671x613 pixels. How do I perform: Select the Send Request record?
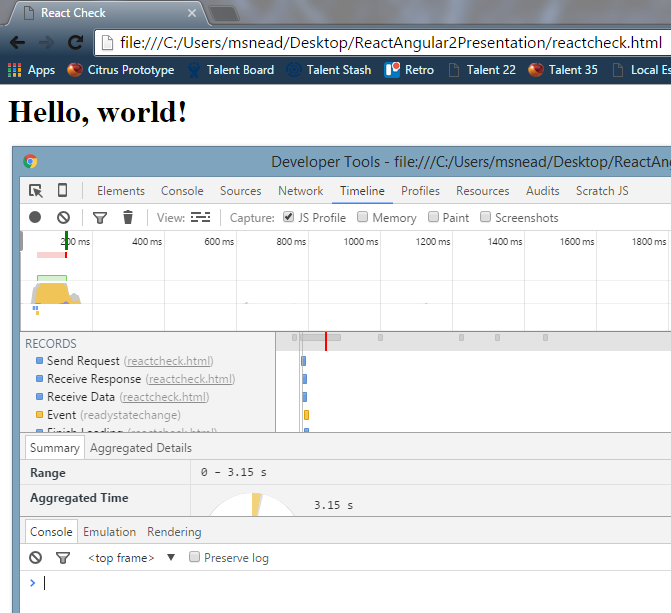[148, 361]
